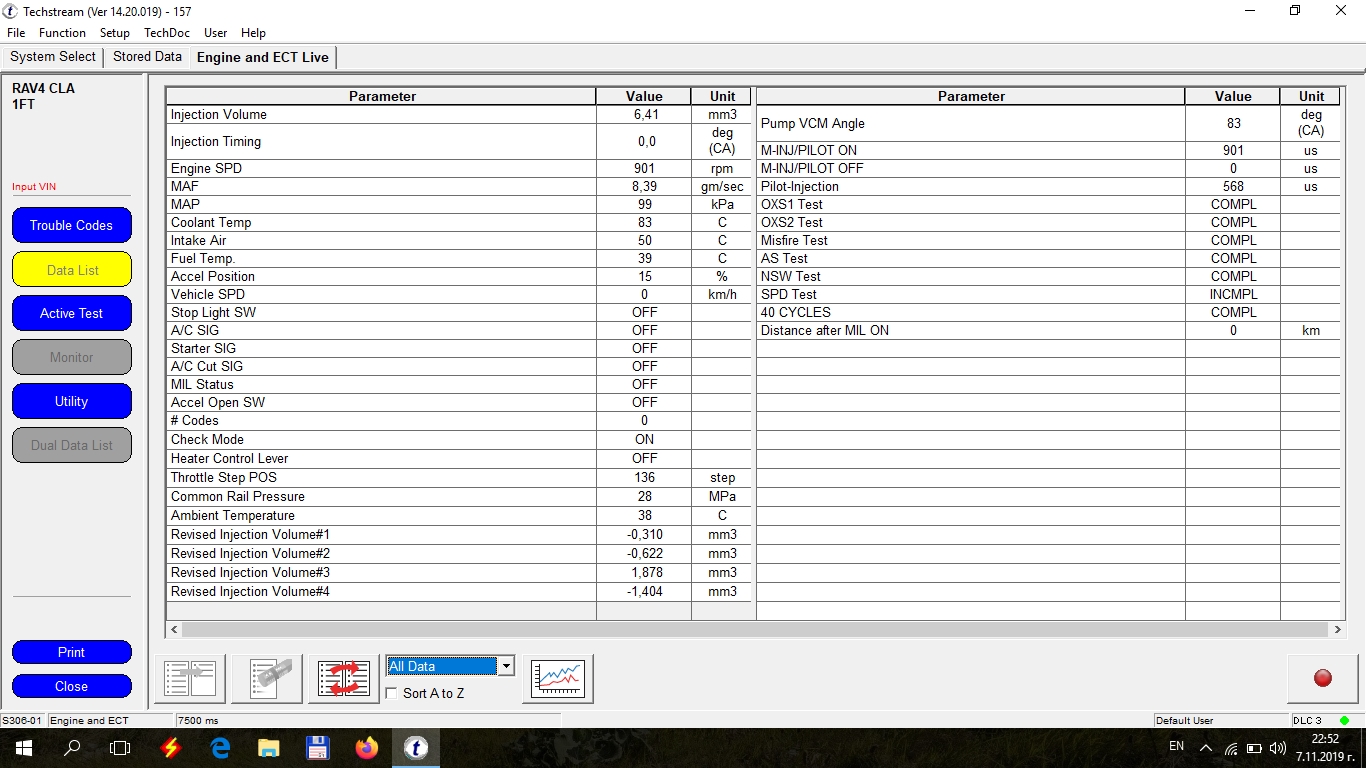The image size is (1366, 768).
Task: Toggle the Sort A to Z checkbox
Action: [392, 693]
